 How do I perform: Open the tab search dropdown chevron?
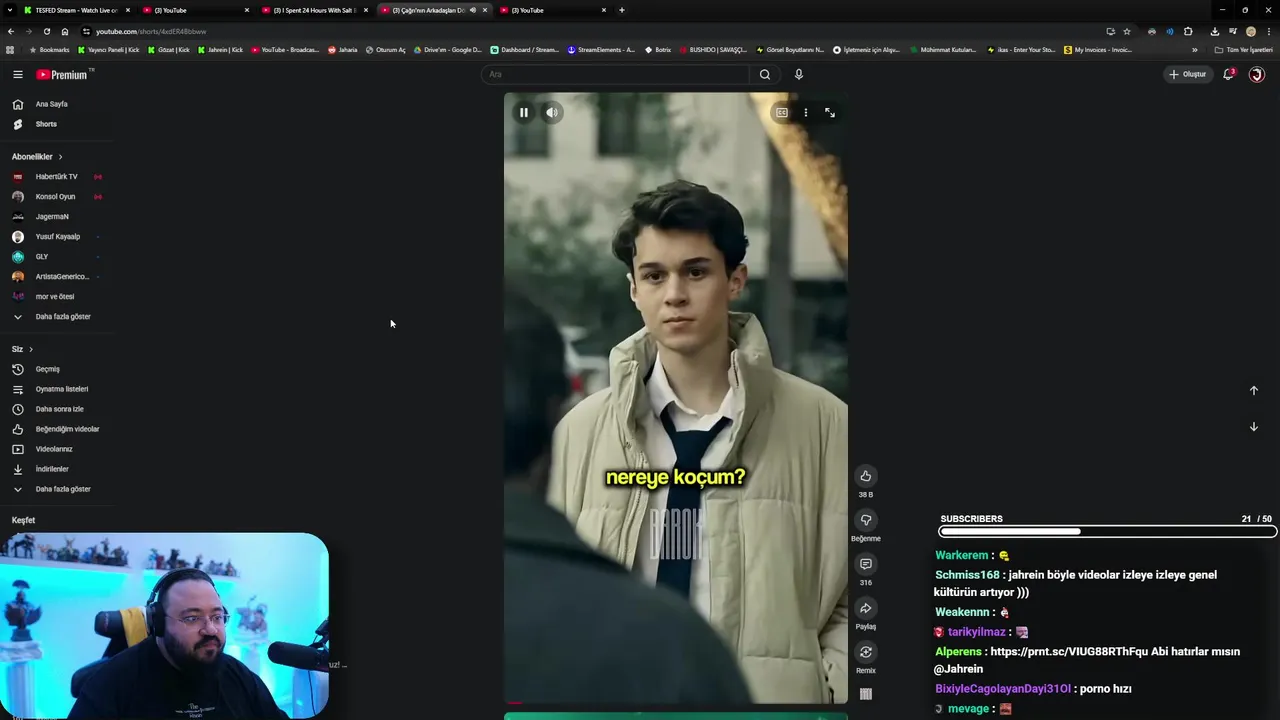click(x=9, y=10)
